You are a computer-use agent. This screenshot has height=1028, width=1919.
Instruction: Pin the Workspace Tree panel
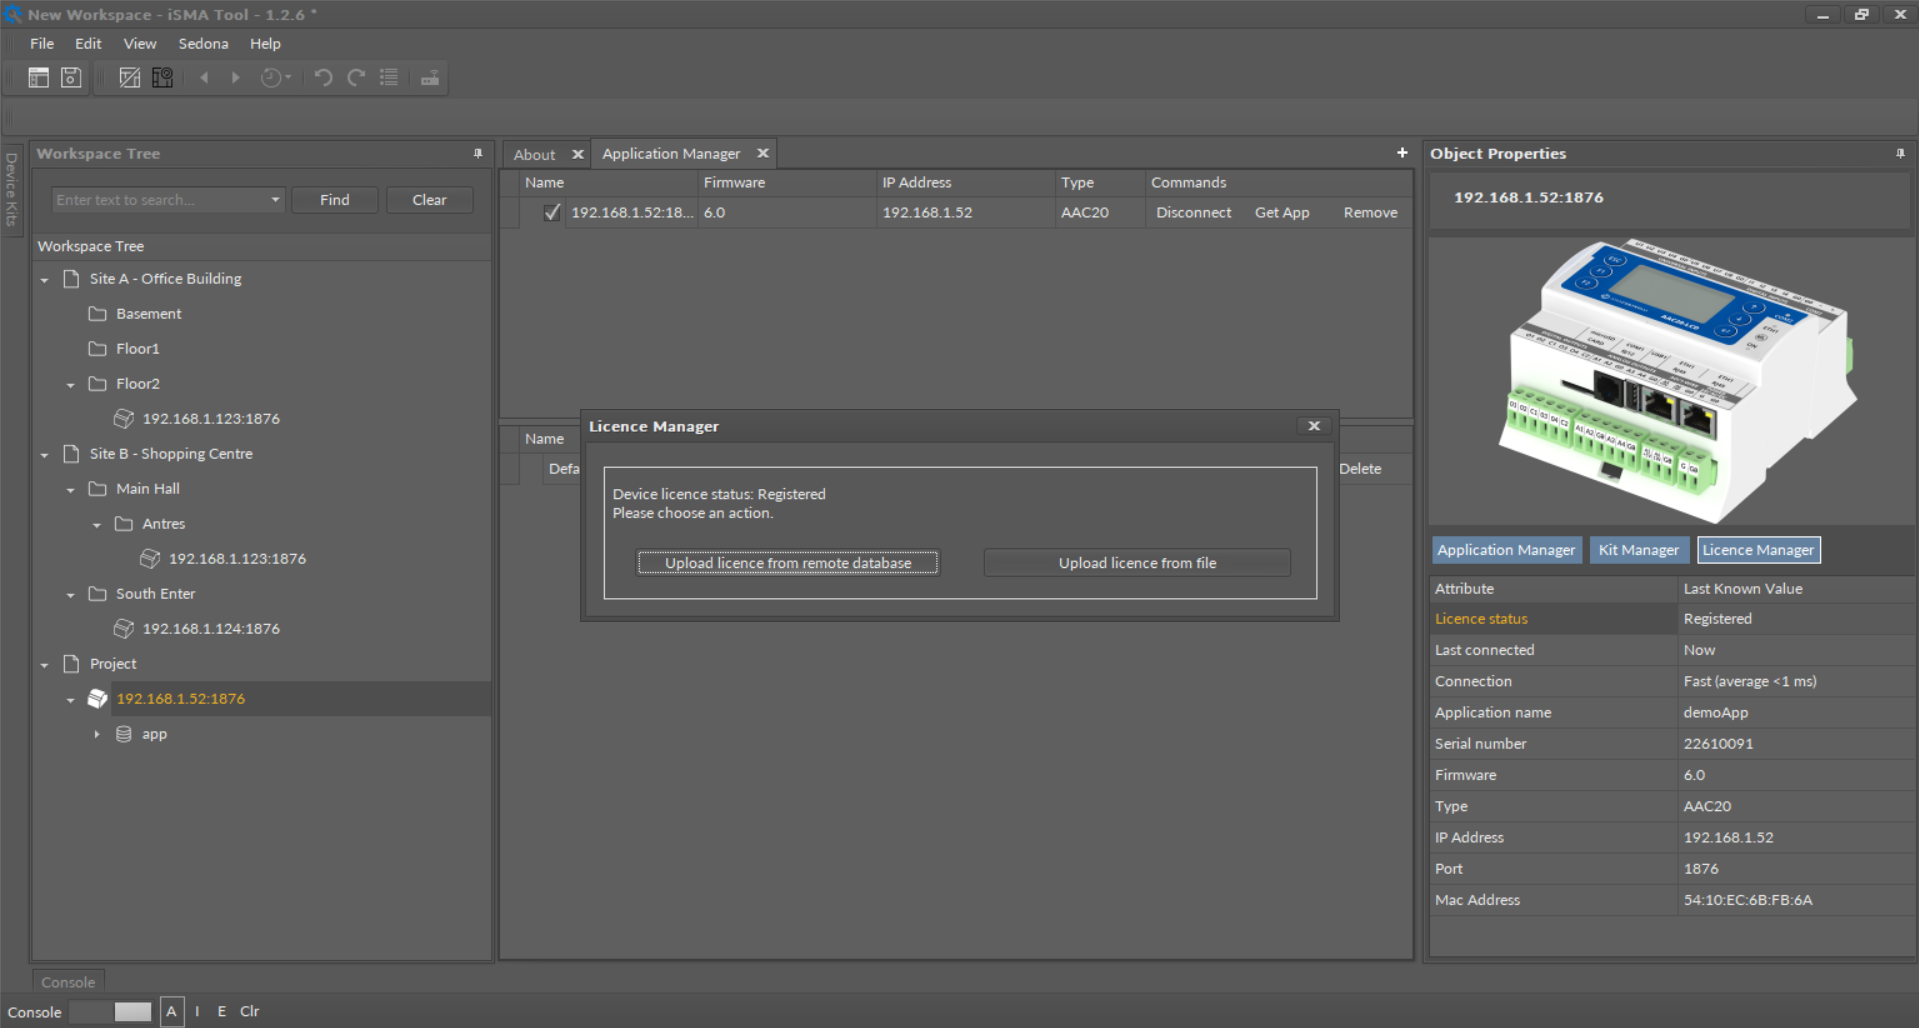478,153
